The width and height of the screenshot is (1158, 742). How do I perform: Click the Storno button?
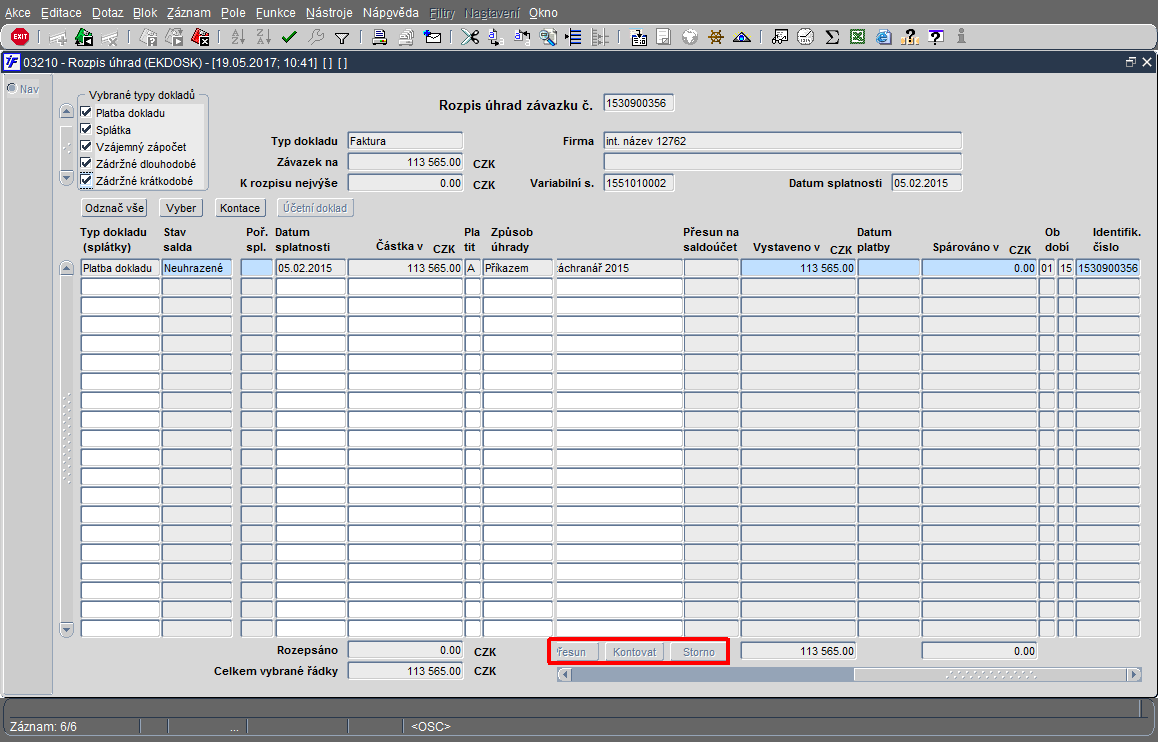699,652
